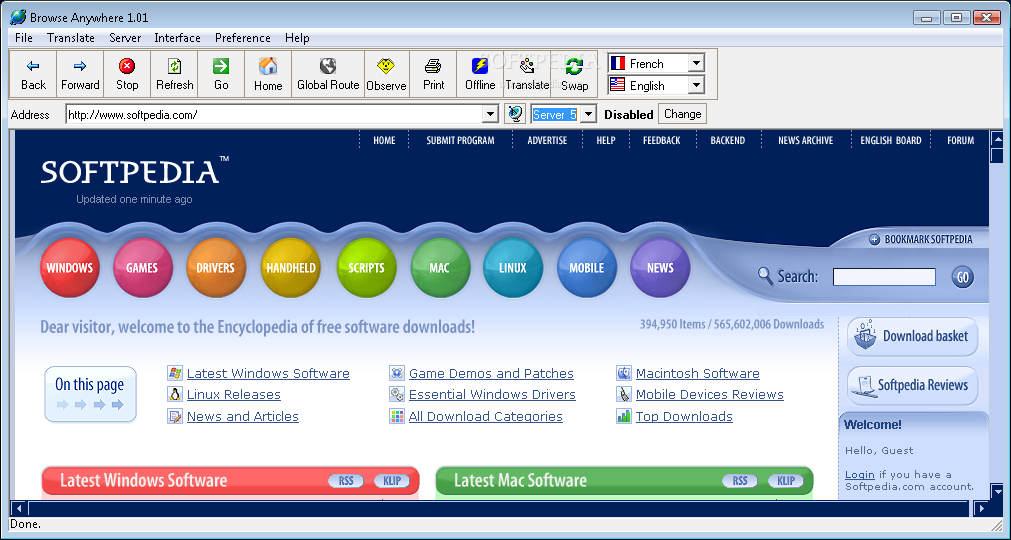
Task: Open the address history dropdown arrow
Action: pos(491,115)
